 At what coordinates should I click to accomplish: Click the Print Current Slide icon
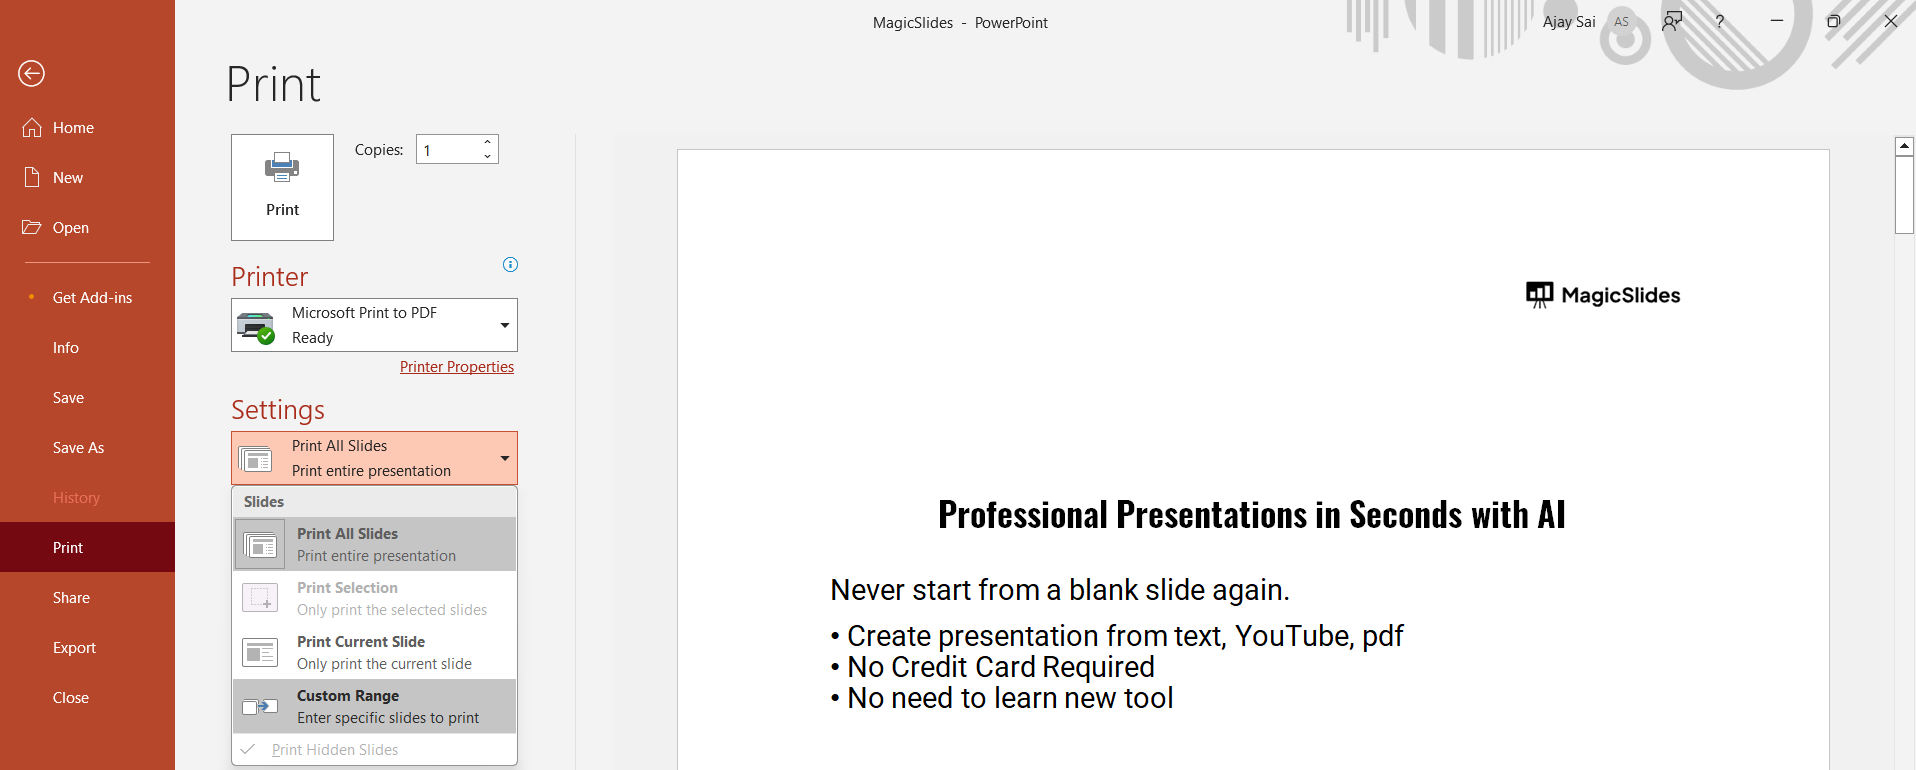(x=260, y=653)
